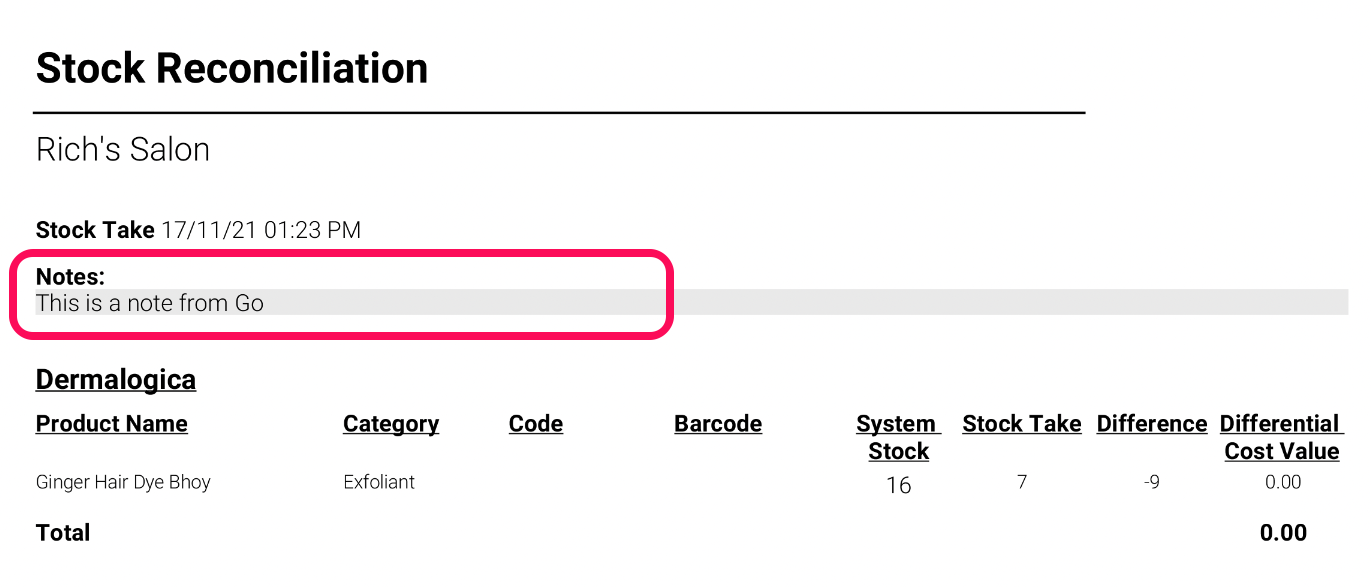
Task: Click the stock take value 7
Action: click(x=1022, y=482)
